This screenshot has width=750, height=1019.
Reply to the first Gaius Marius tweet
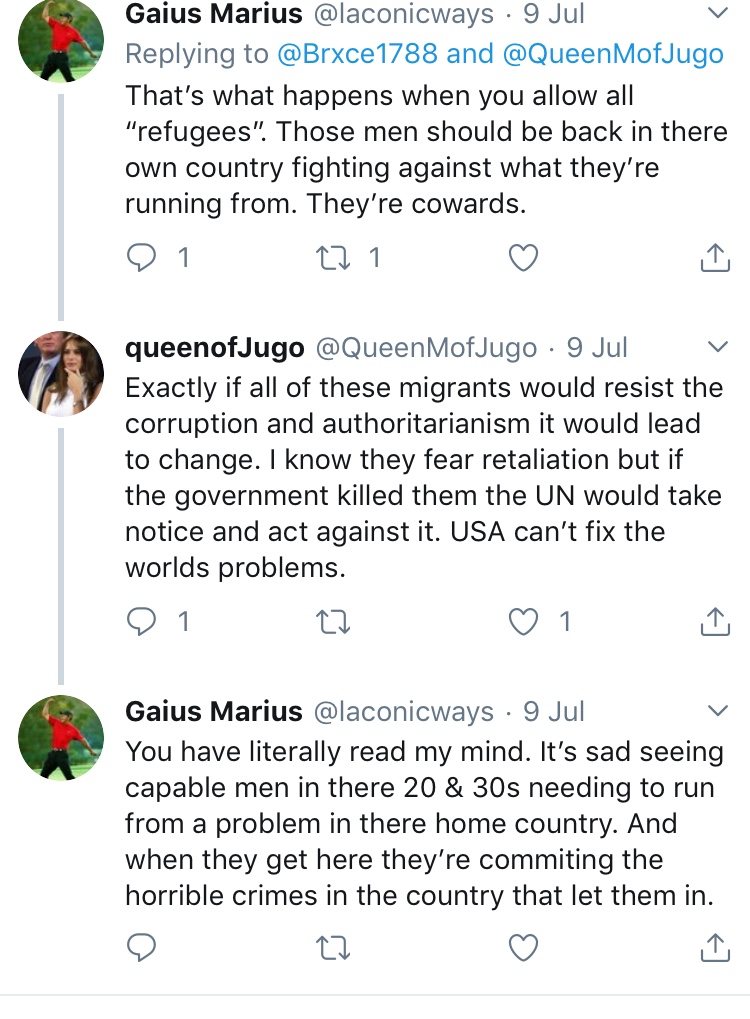(x=142, y=258)
